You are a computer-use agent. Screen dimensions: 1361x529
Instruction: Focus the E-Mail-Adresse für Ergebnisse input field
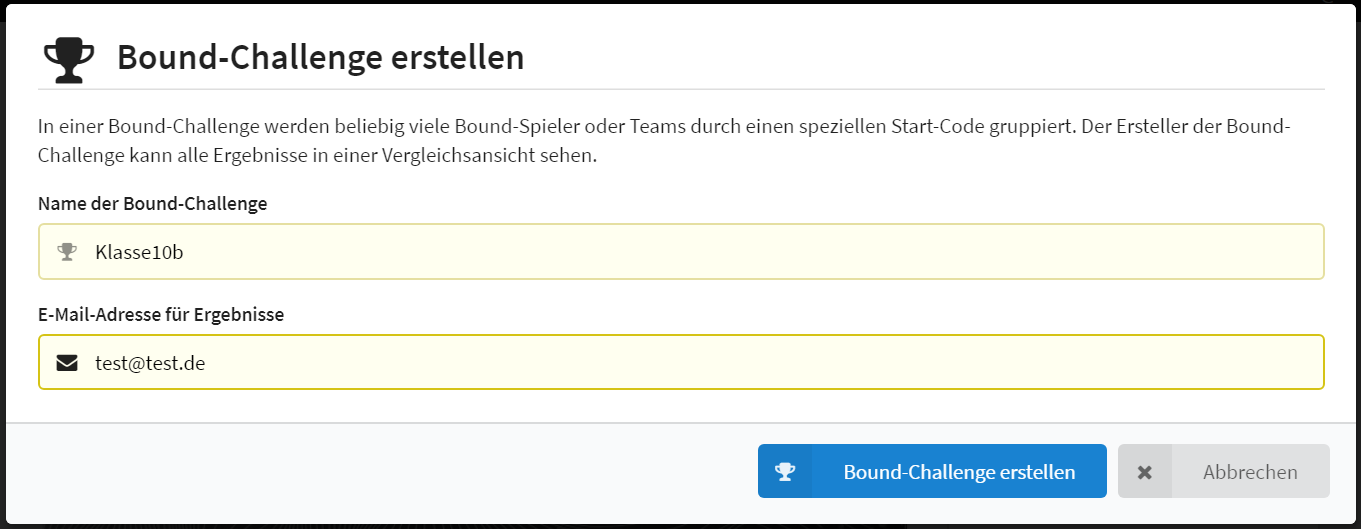click(x=681, y=362)
